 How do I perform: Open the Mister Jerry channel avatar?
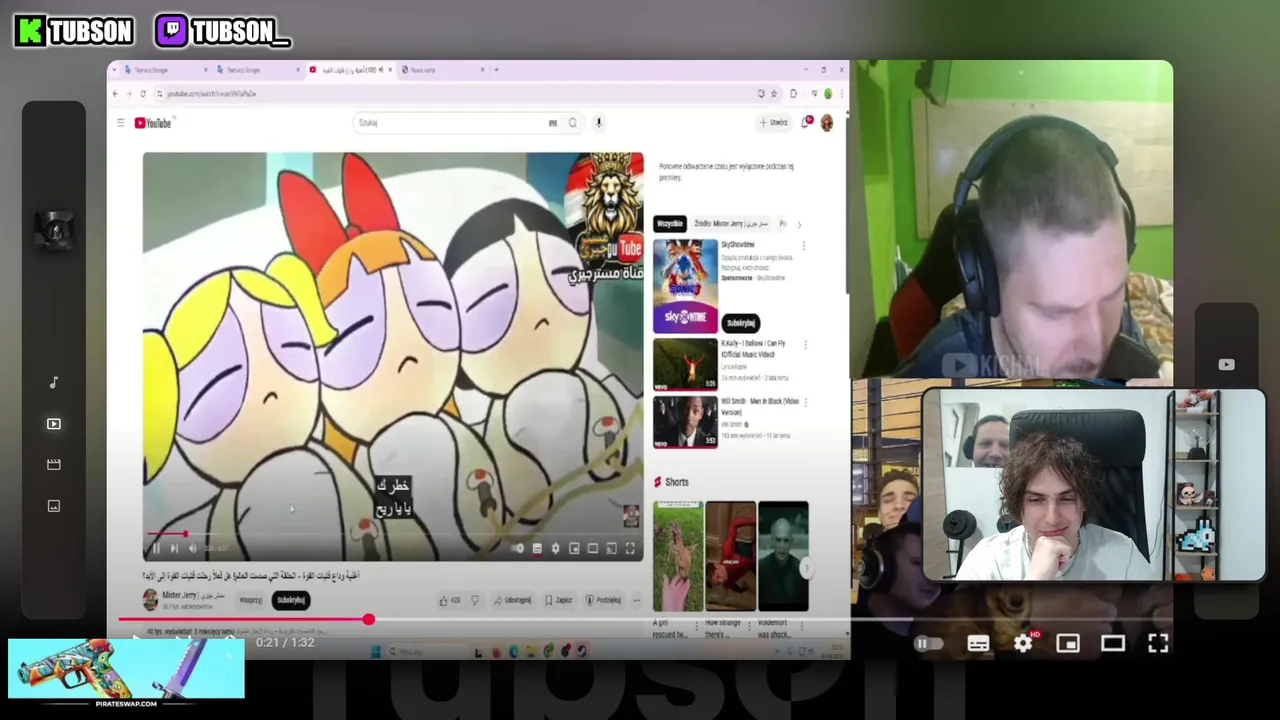pyautogui.click(x=150, y=599)
